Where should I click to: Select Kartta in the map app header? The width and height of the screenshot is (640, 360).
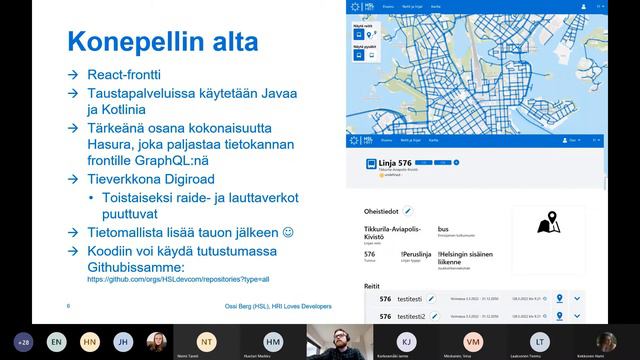tap(436, 7)
